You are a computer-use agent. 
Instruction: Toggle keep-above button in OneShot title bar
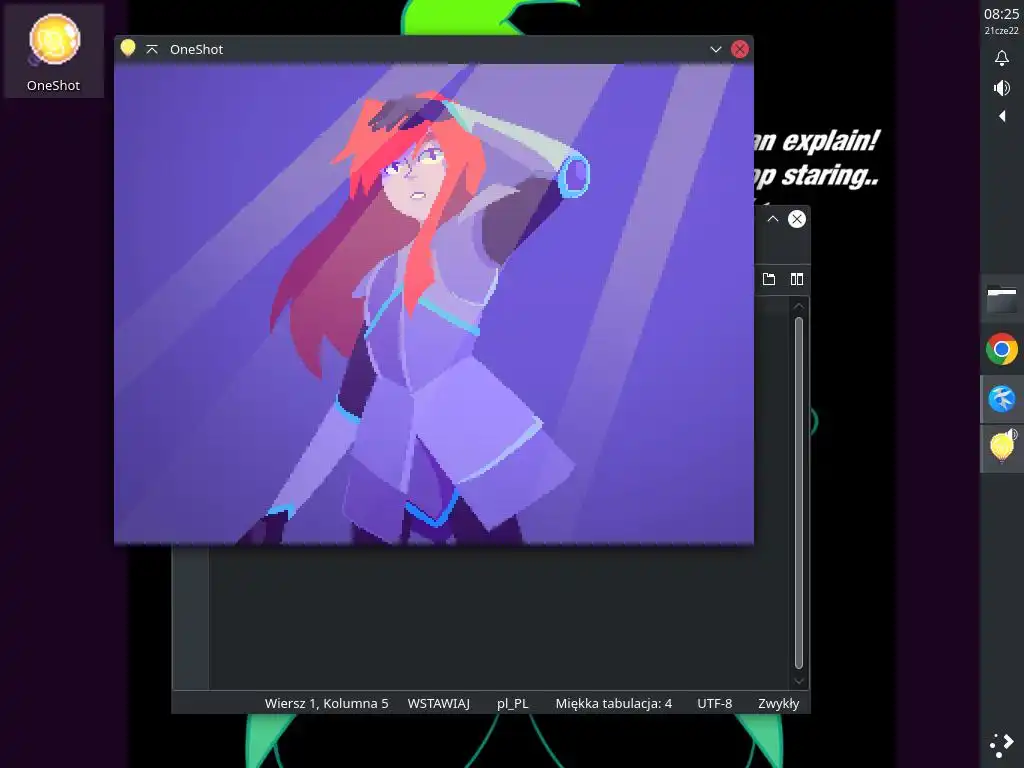click(152, 49)
